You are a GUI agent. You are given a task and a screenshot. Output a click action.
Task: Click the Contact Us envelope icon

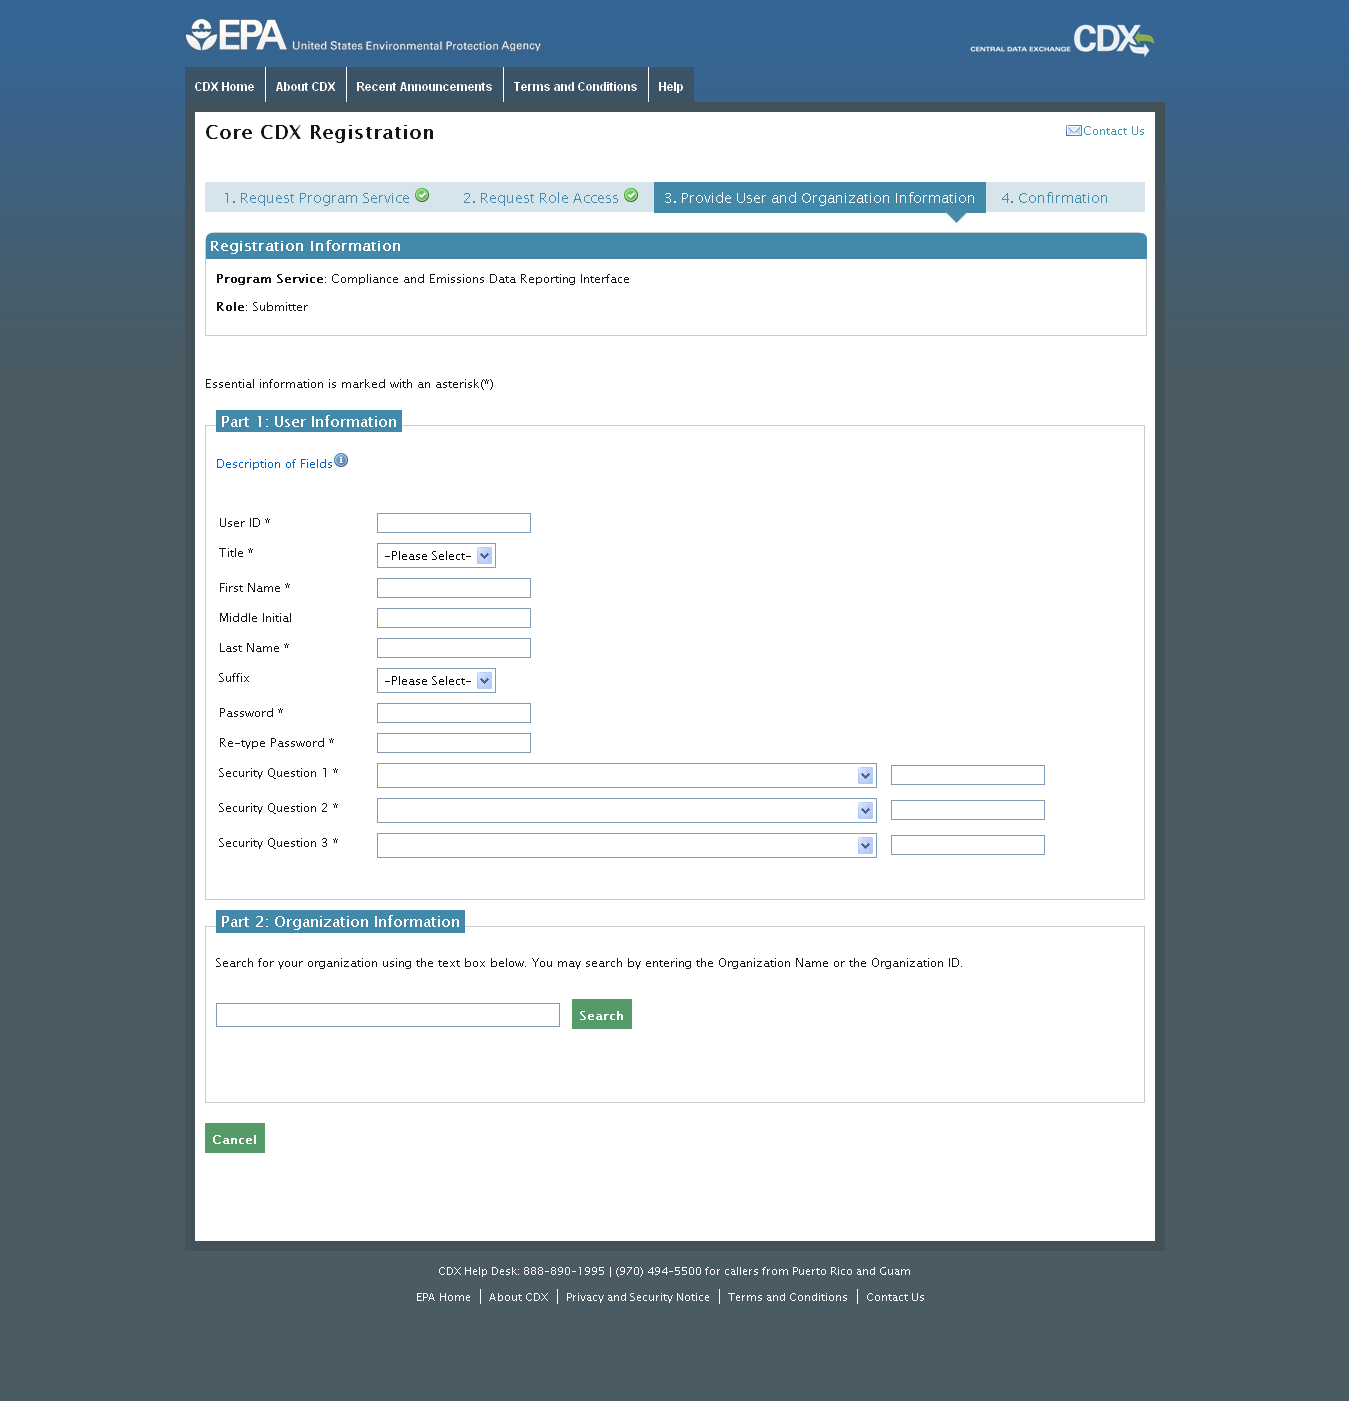point(1072,130)
